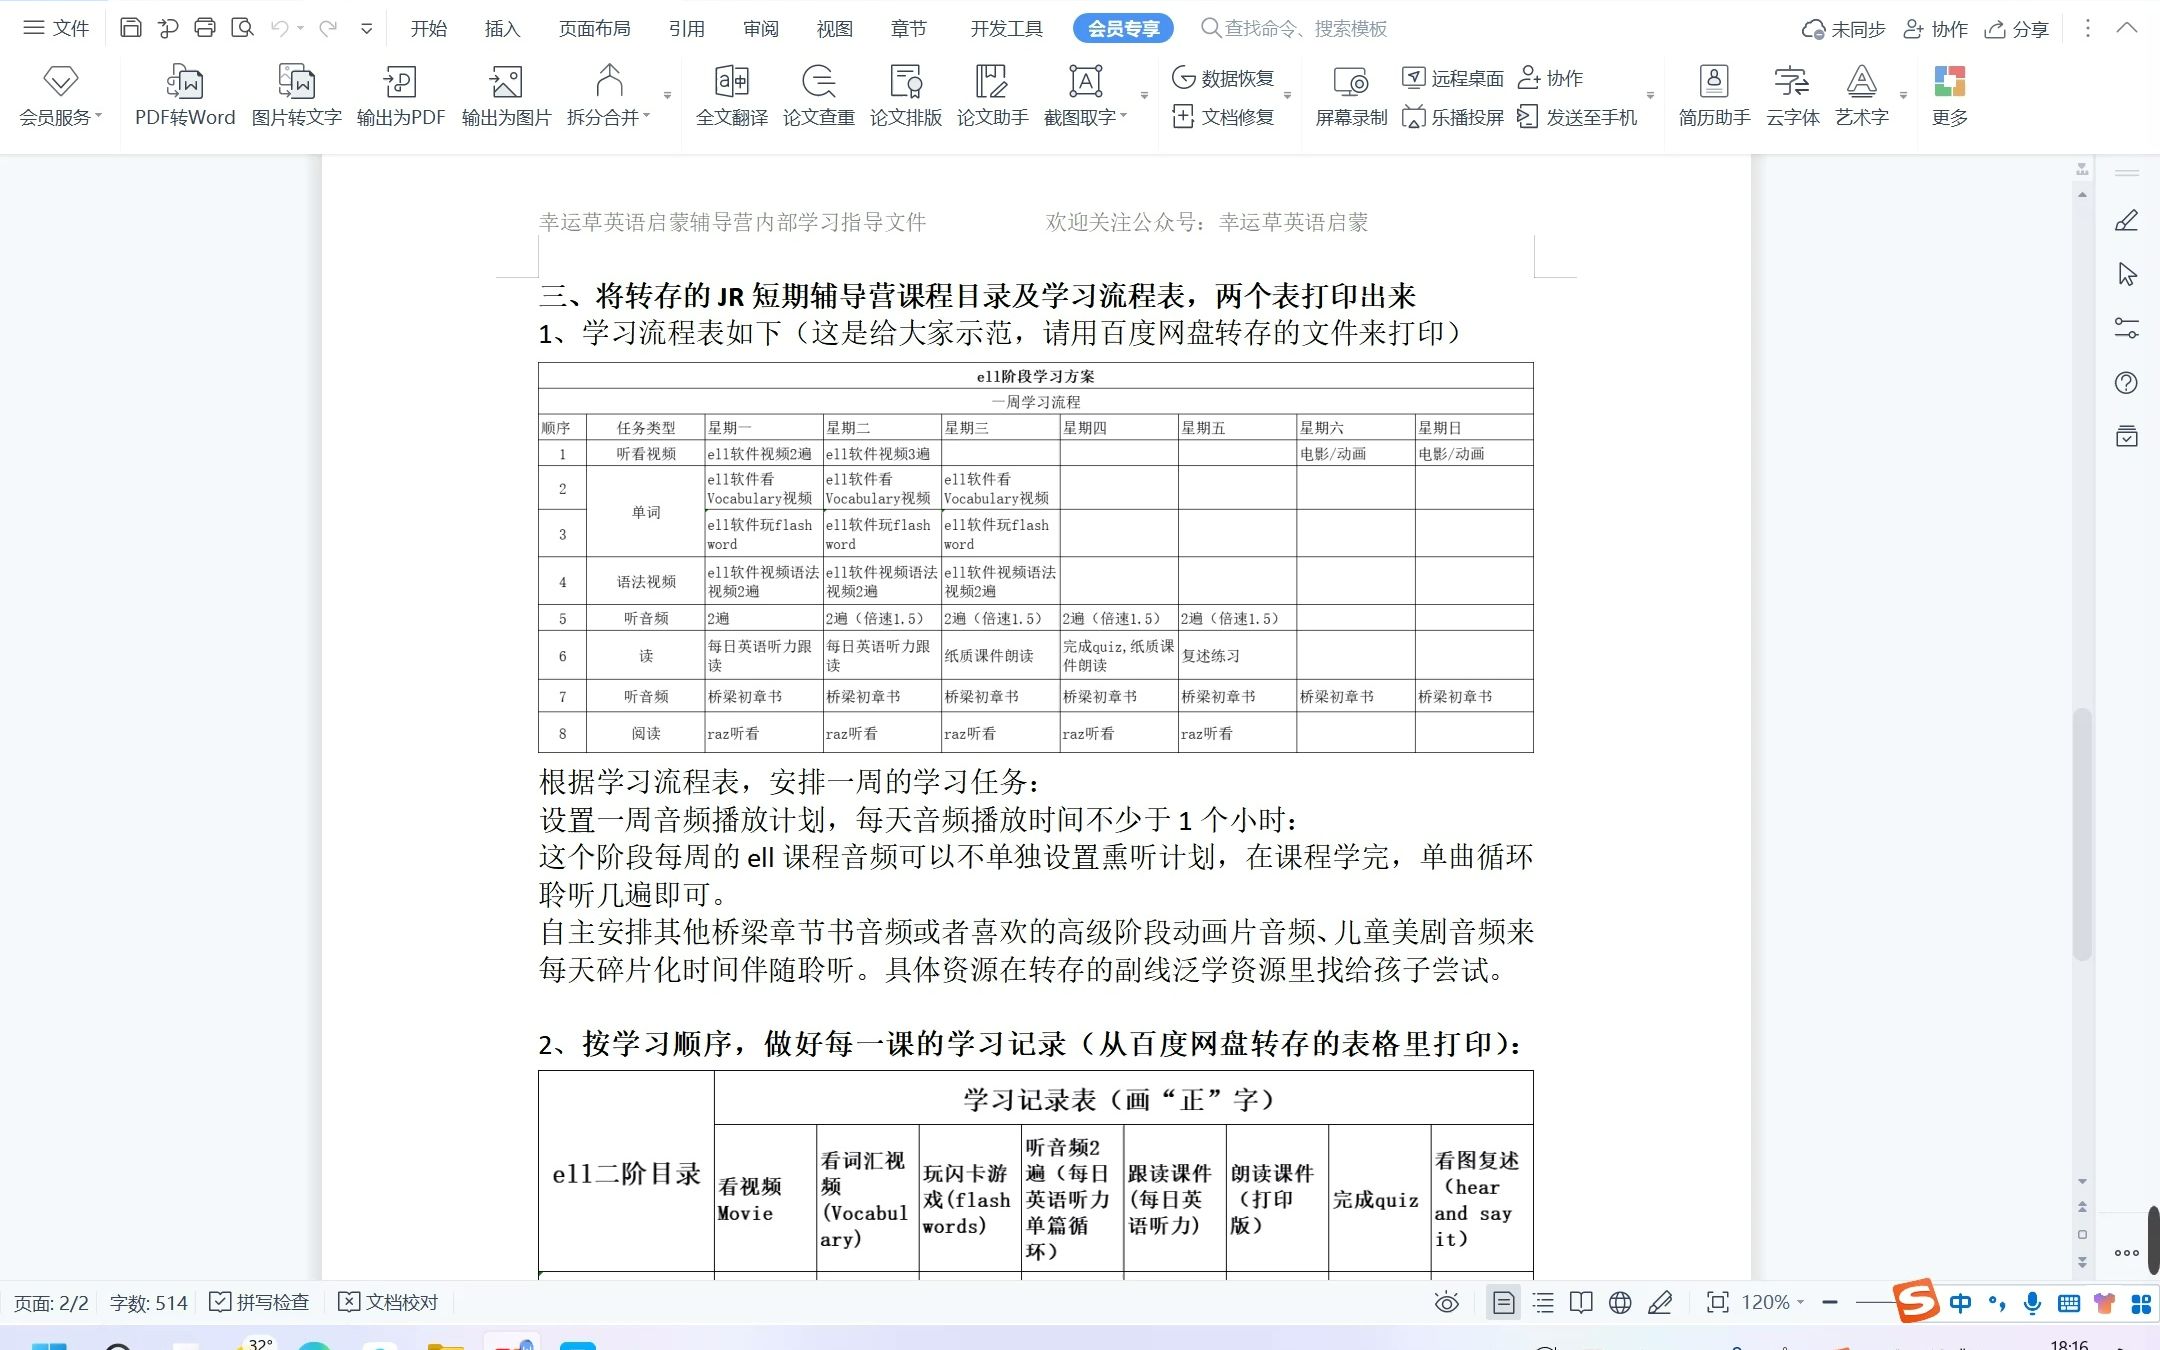
Task: Toggle 文档校对 in status bar
Action: (x=388, y=1302)
